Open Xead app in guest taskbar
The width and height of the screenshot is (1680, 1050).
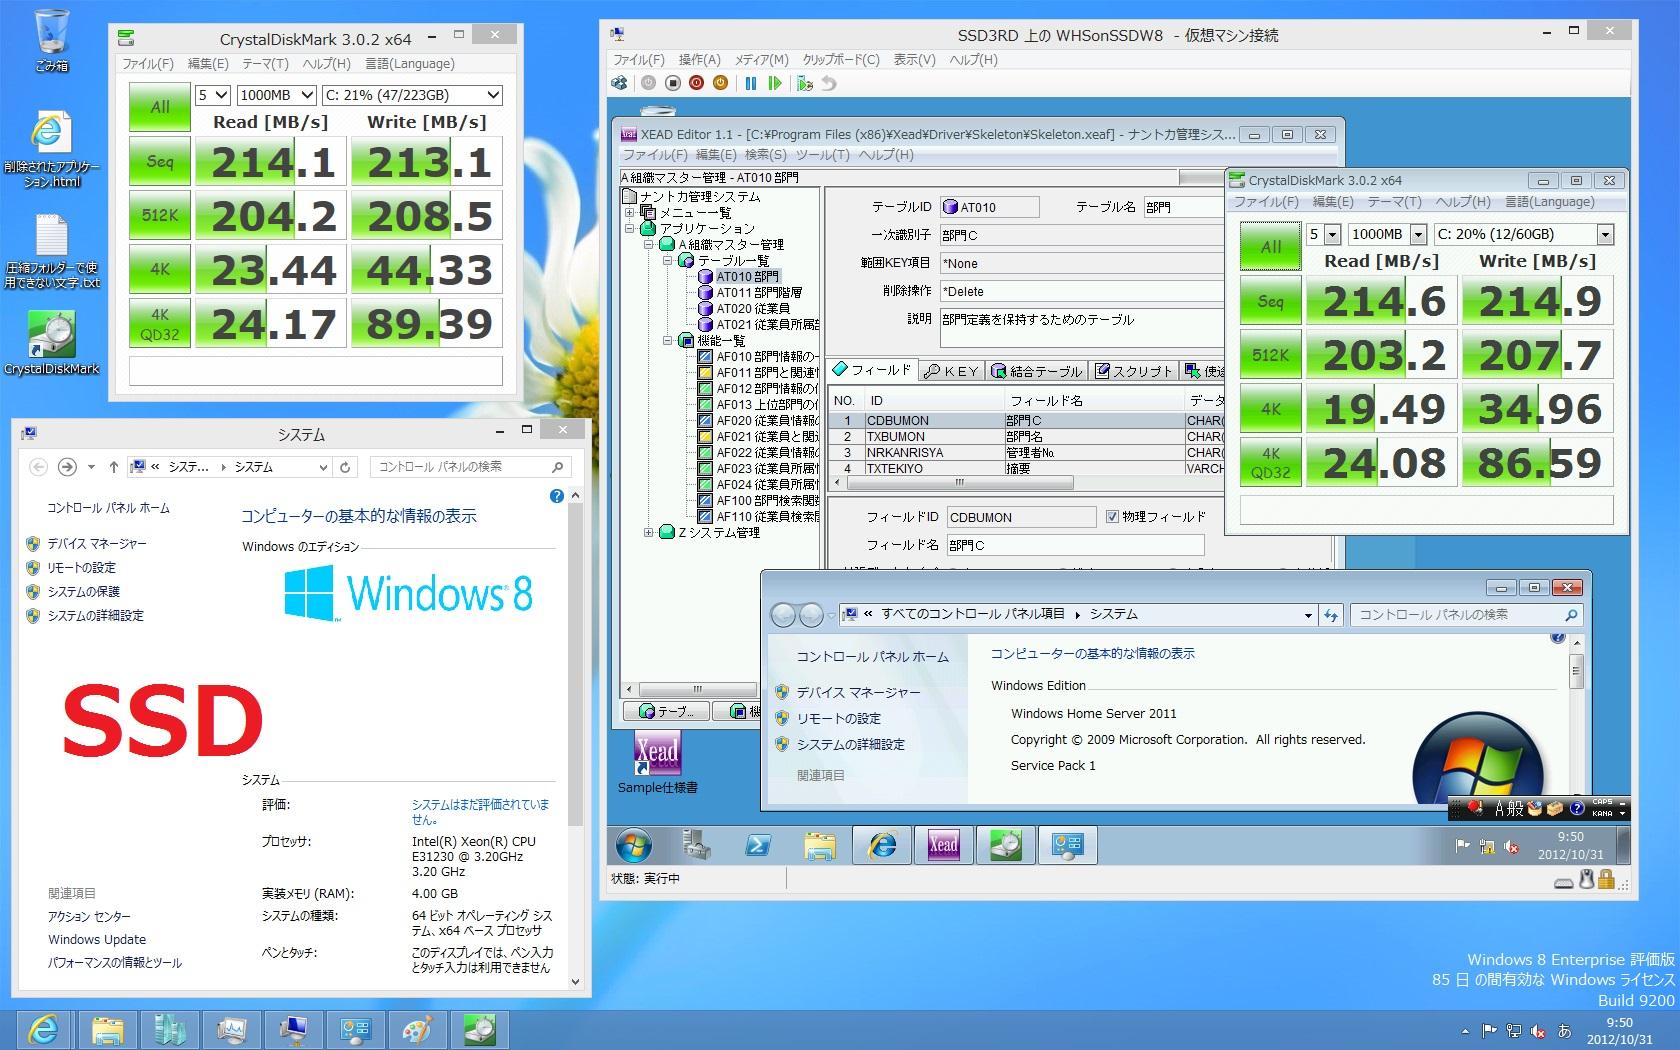pyautogui.click(x=943, y=846)
